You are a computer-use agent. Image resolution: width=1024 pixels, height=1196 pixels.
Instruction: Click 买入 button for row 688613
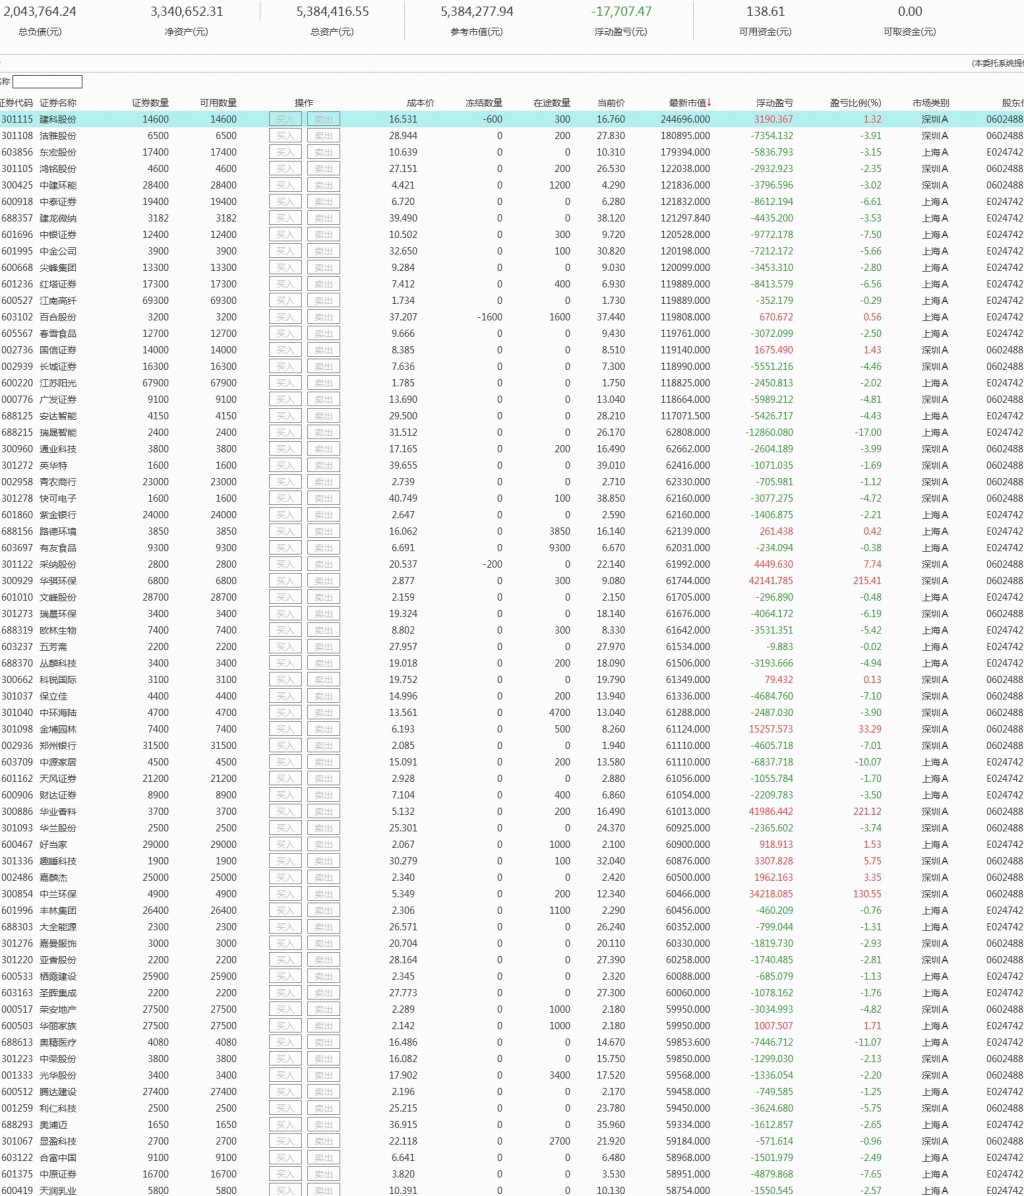point(285,1042)
